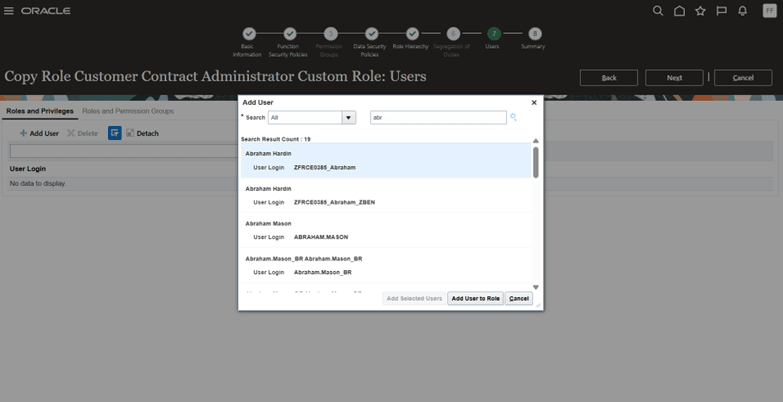Screen dimensions: 783x402
Task: Click the Back button
Action: tap(608, 78)
